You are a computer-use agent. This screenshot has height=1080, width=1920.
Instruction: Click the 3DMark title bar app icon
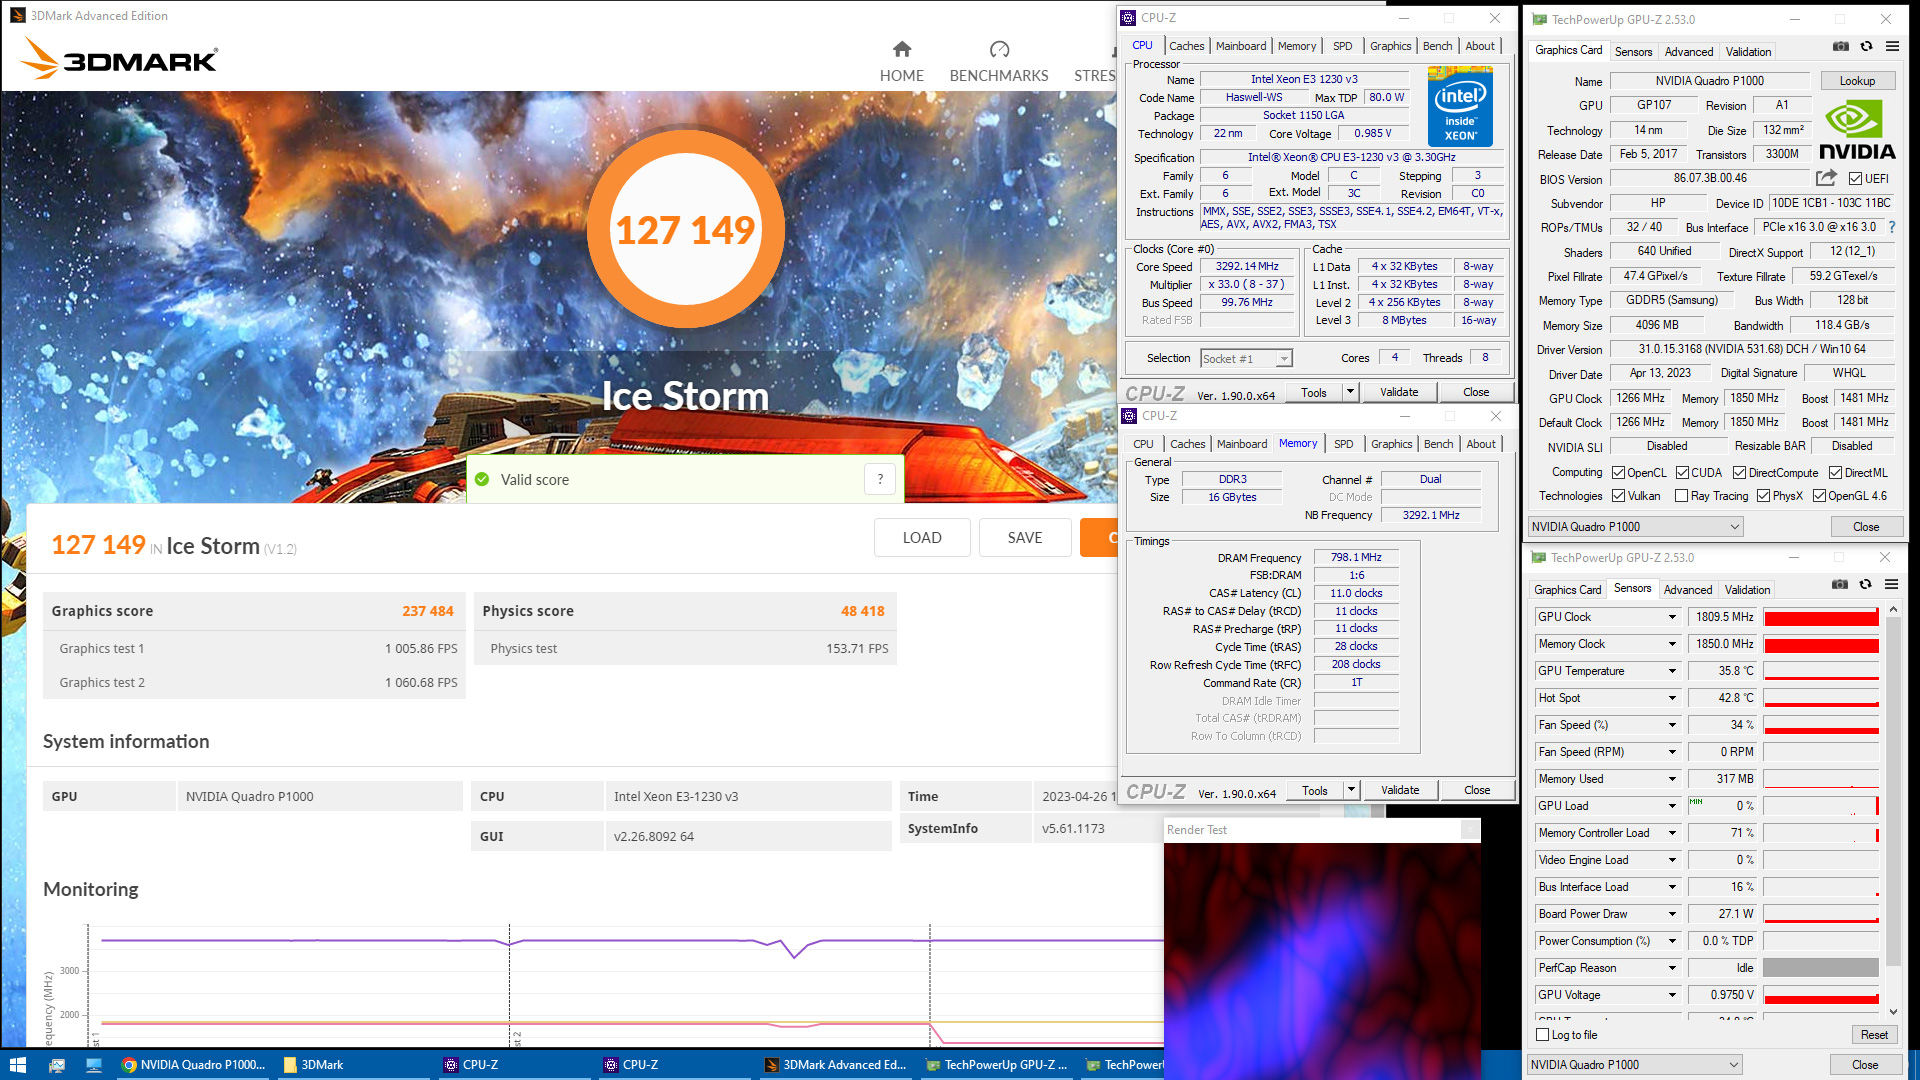point(17,15)
